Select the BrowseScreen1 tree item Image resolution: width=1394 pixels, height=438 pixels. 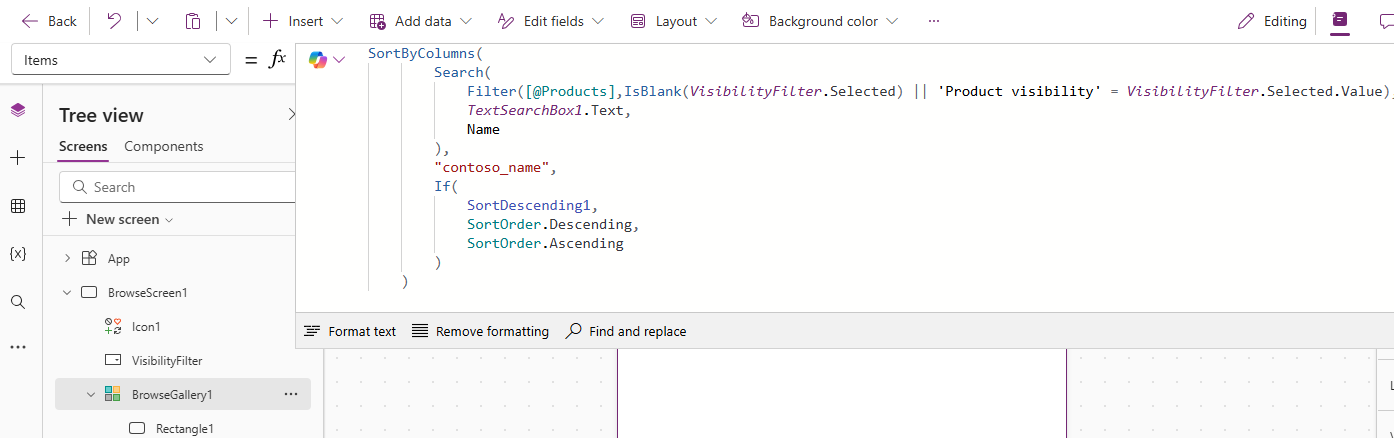click(x=148, y=293)
